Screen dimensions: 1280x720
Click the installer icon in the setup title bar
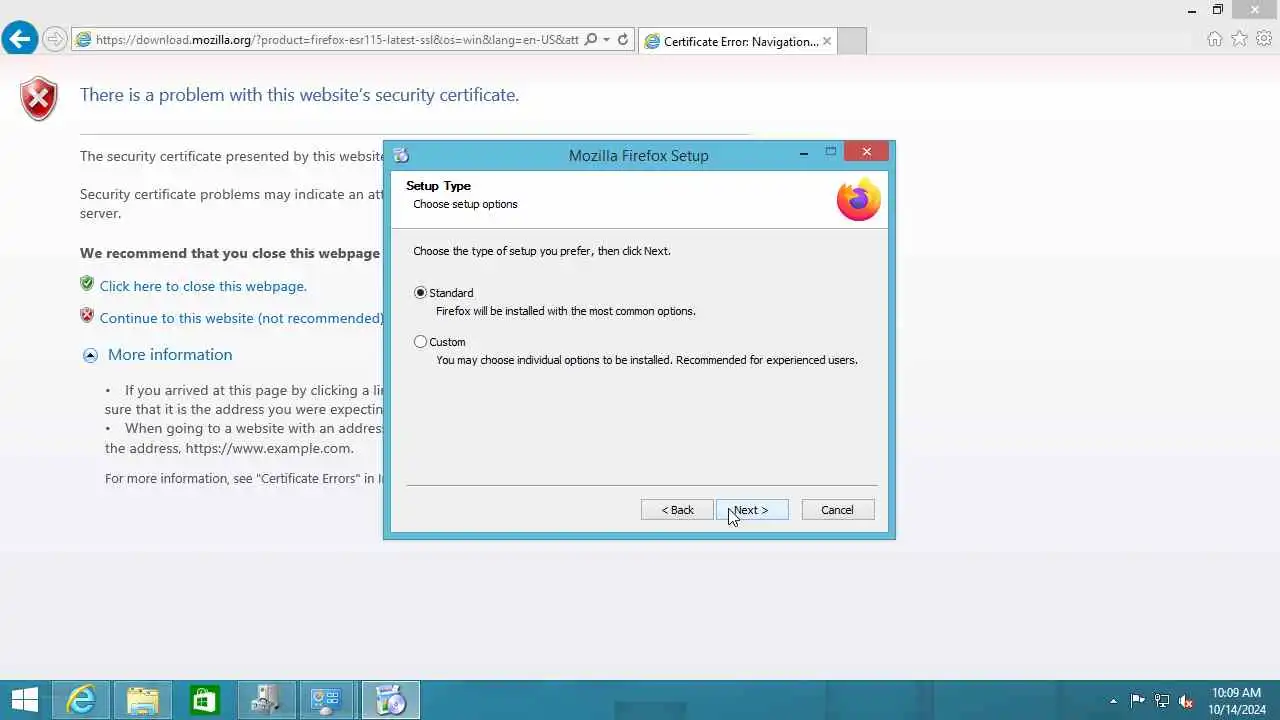pos(401,155)
